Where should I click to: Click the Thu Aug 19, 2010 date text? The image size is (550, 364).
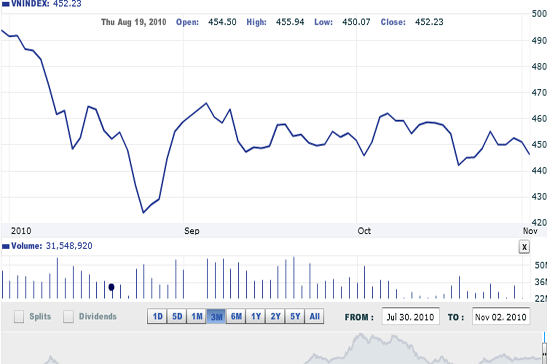click(x=134, y=22)
